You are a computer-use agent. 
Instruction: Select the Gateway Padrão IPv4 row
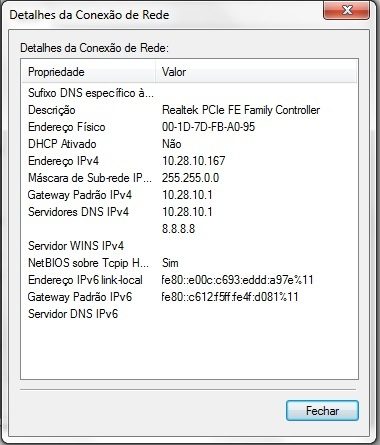(189, 195)
